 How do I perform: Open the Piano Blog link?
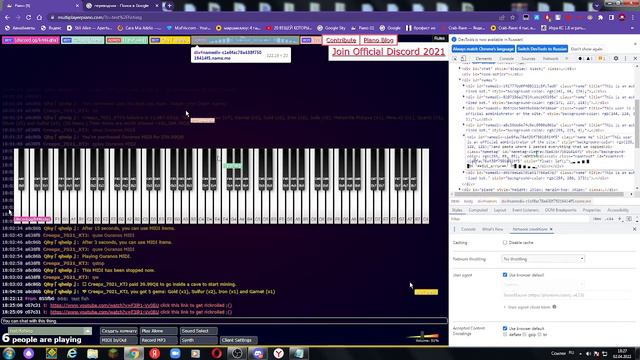378,40
